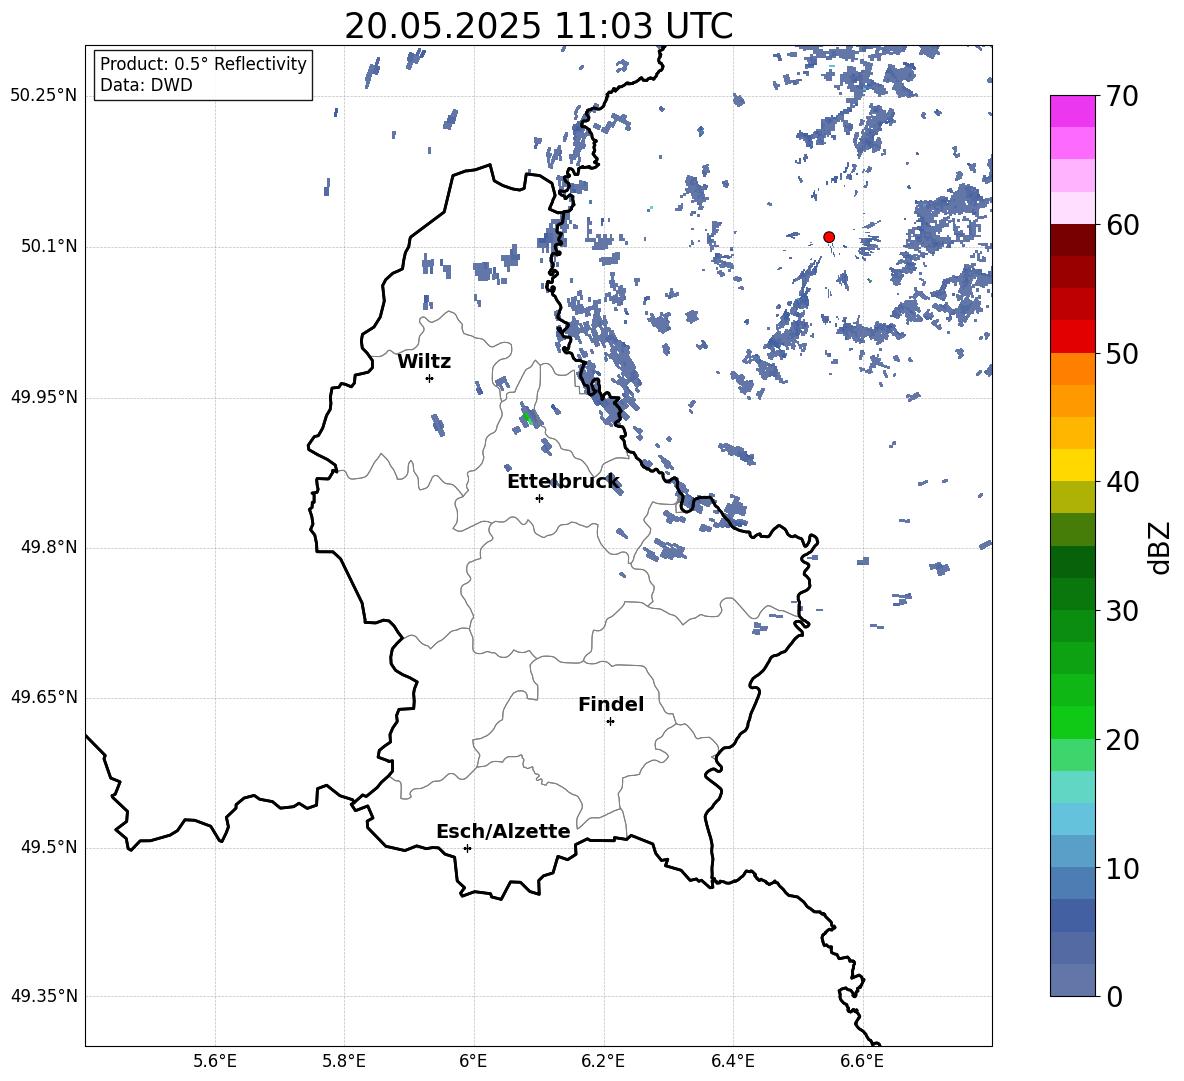Click the 6.4°E longitude tick label

tap(732, 1061)
